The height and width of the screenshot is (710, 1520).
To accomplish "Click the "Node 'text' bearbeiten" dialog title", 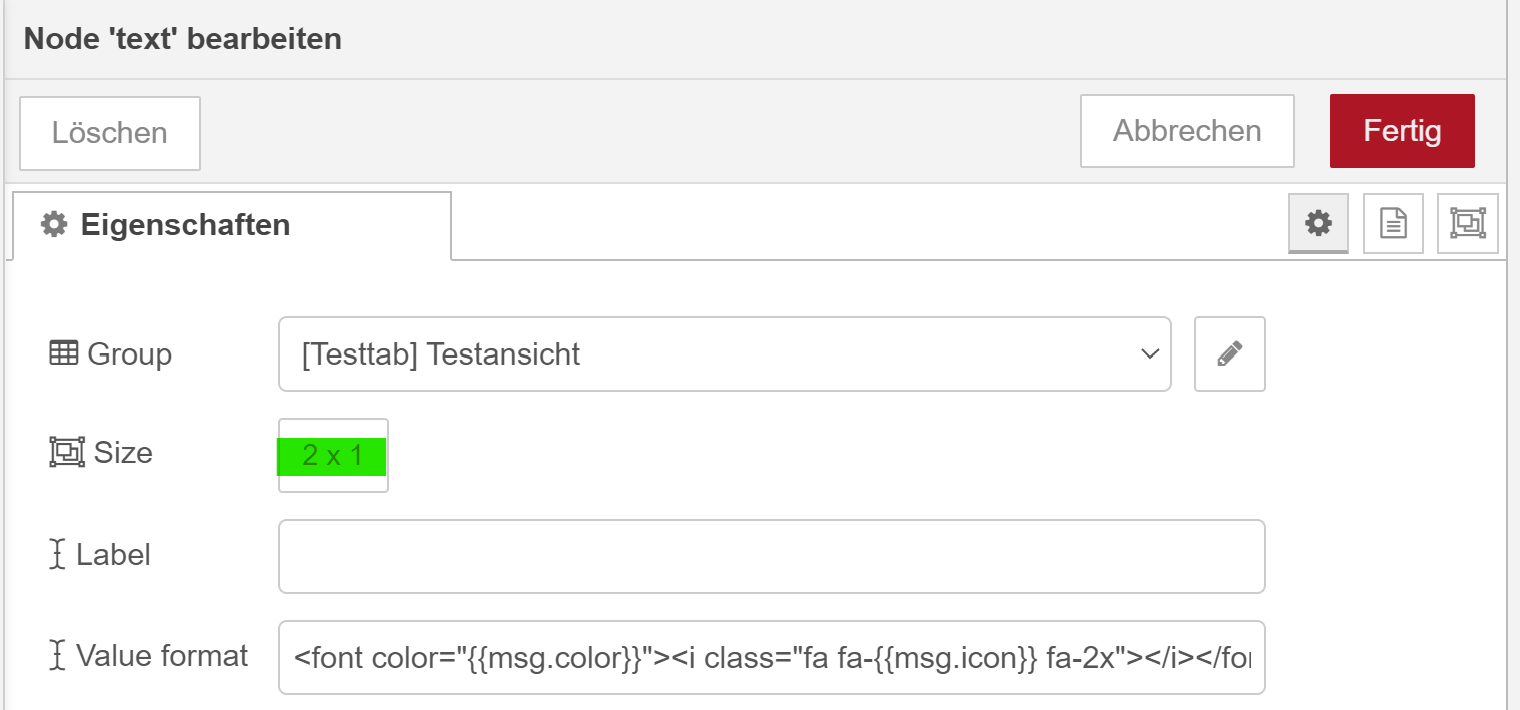I will pyautogui.click(x=183, y=39).
